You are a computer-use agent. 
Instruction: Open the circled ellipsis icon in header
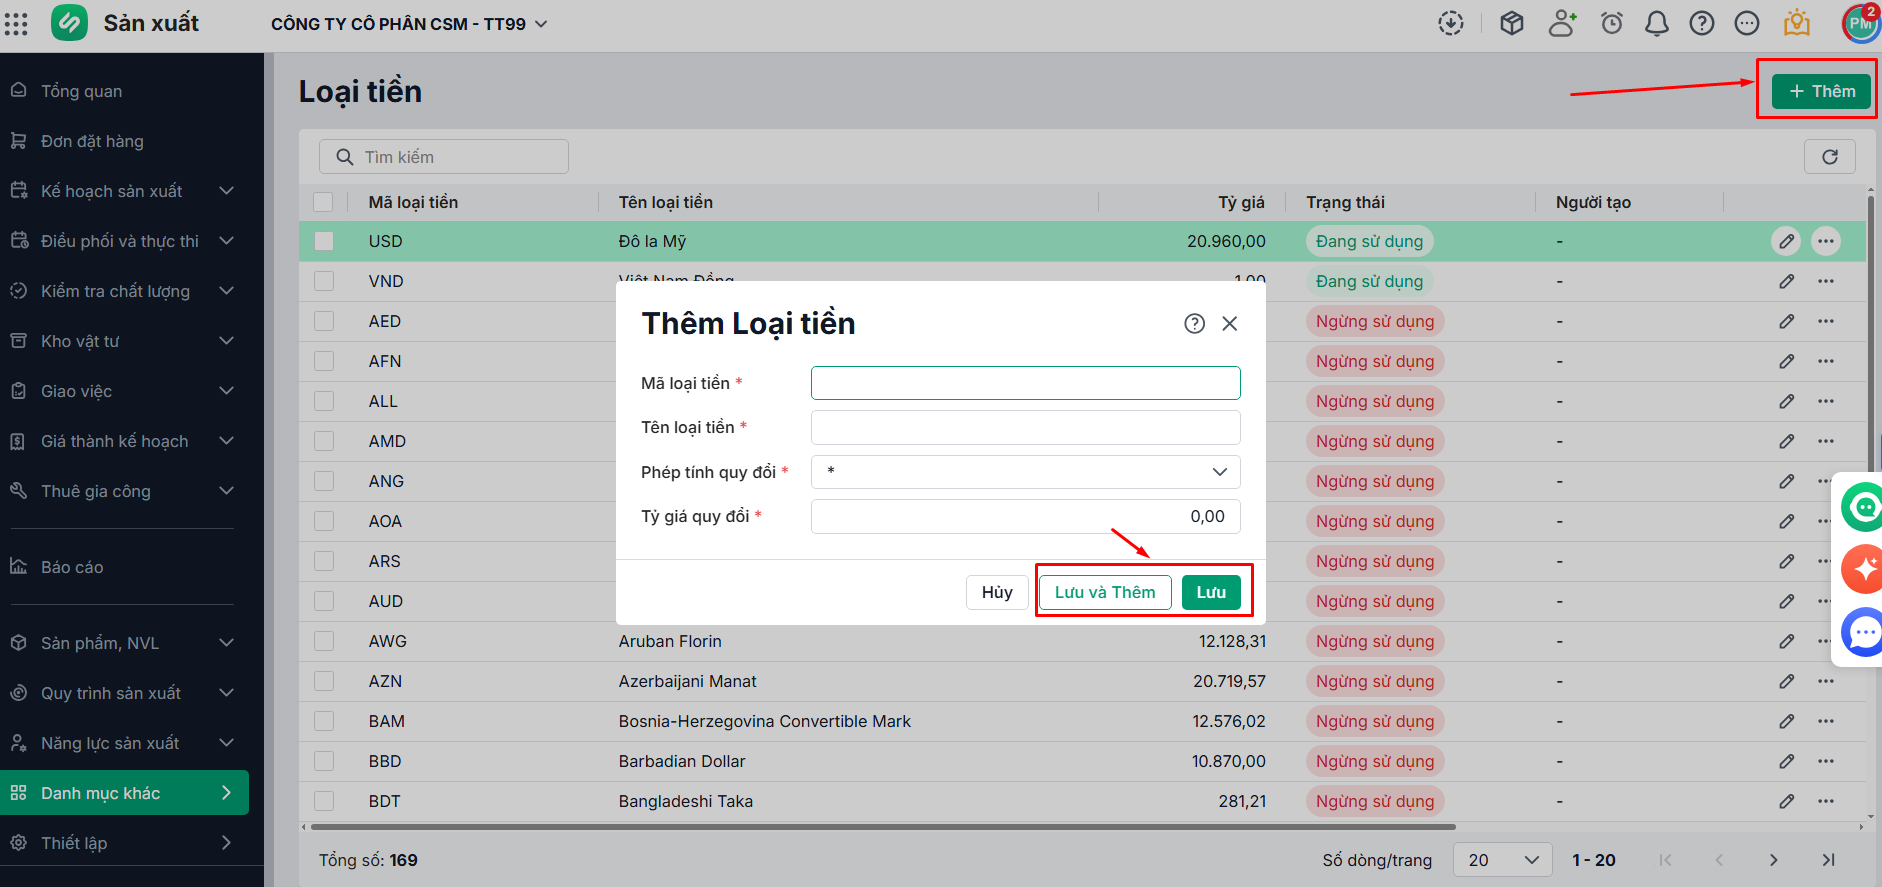pyautogui.click(x=1747, y=23)
